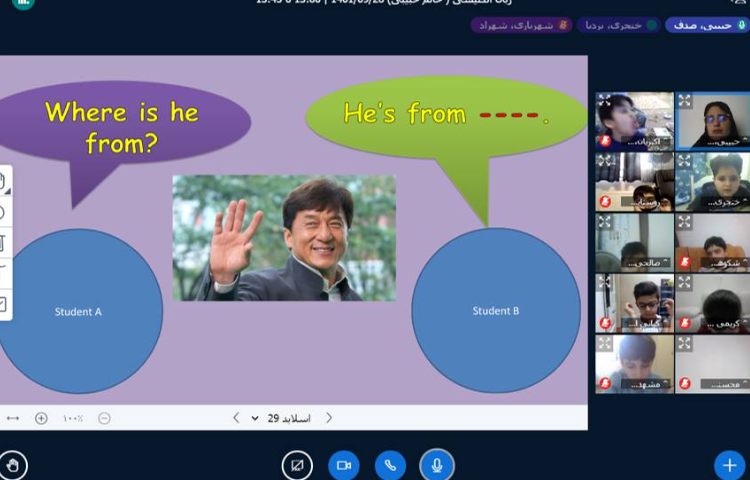Click the actor photo on the slide
This screenshot has height=480, width=750.
pyautogui.click(x=284, y=238)
